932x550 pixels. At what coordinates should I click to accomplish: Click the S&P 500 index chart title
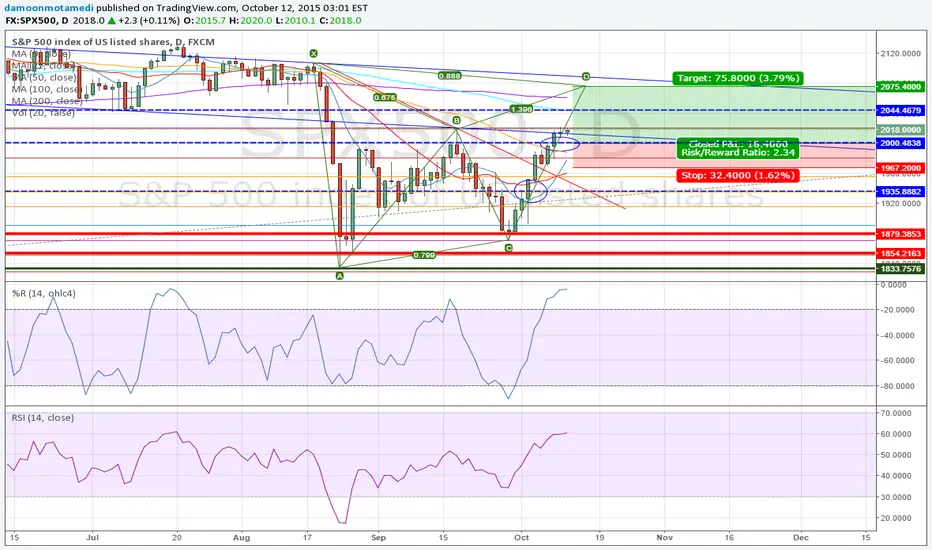click(x=113, y=42)
